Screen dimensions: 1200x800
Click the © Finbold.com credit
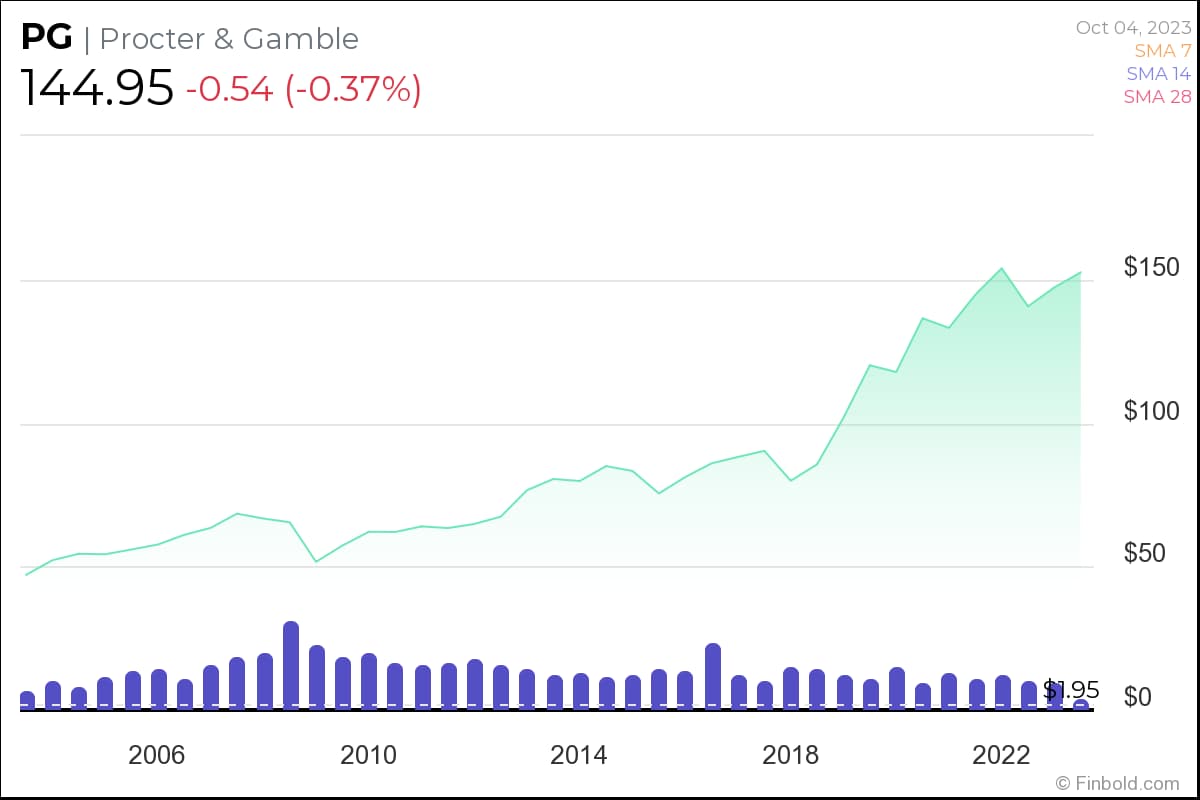tap(1118, 783)
